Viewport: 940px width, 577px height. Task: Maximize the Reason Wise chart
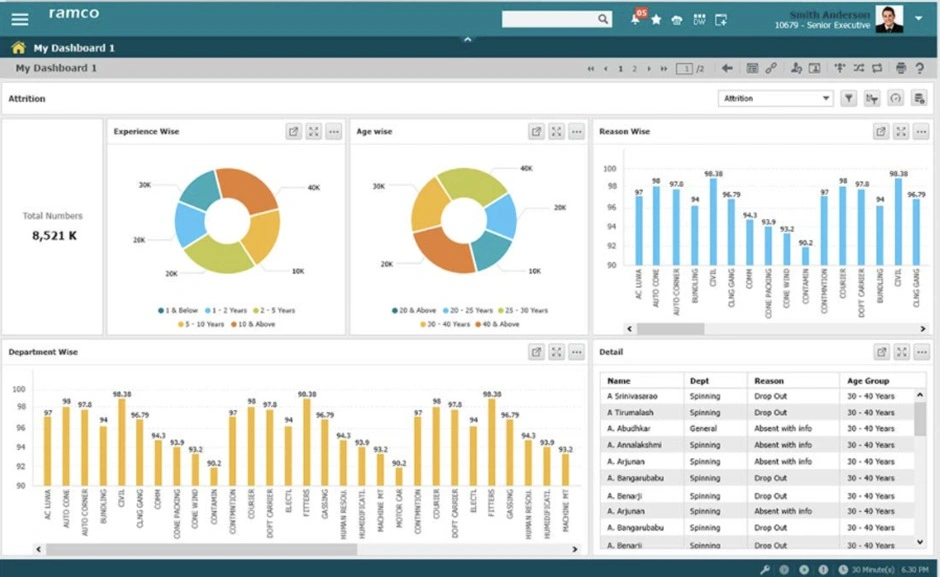pyautogui.click(x=901, y=131)
